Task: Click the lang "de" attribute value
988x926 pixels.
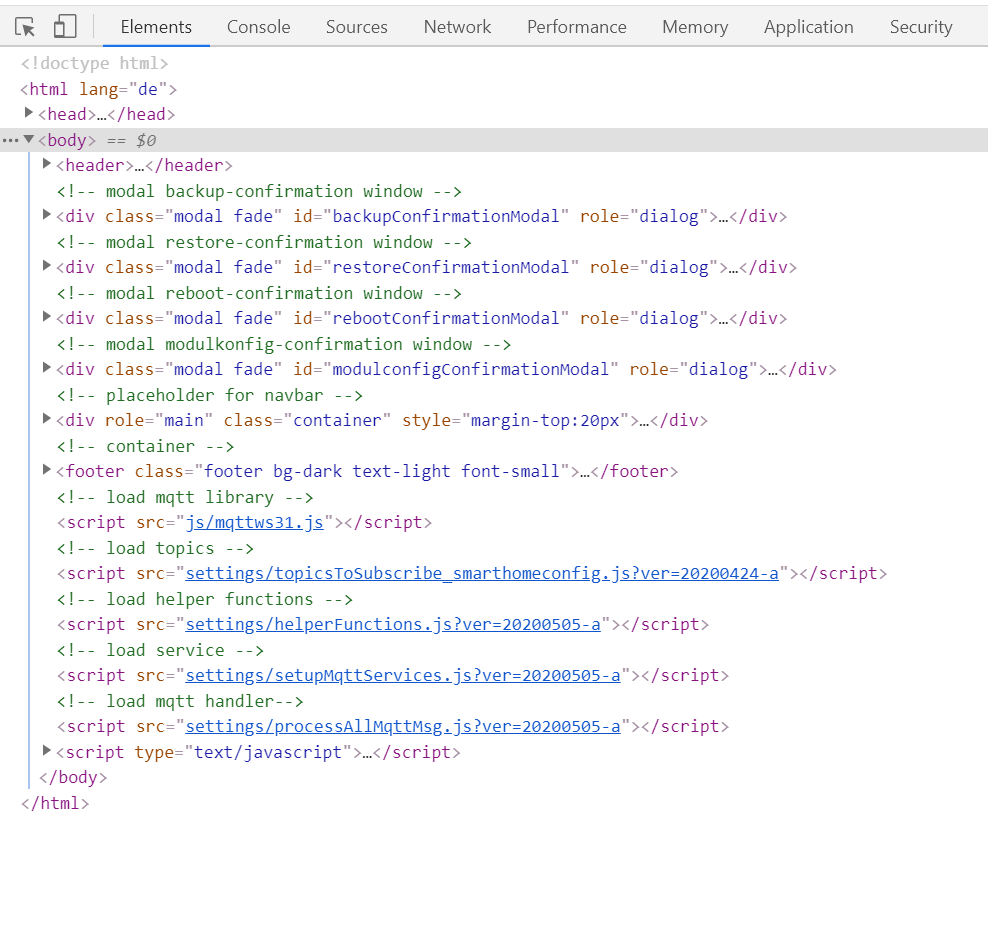Action: click(148, 89)
